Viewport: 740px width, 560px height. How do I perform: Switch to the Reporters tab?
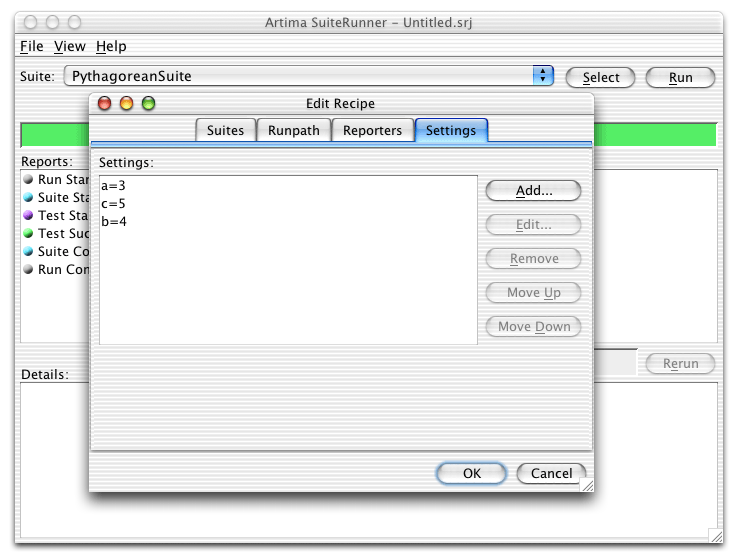point(372,130)
